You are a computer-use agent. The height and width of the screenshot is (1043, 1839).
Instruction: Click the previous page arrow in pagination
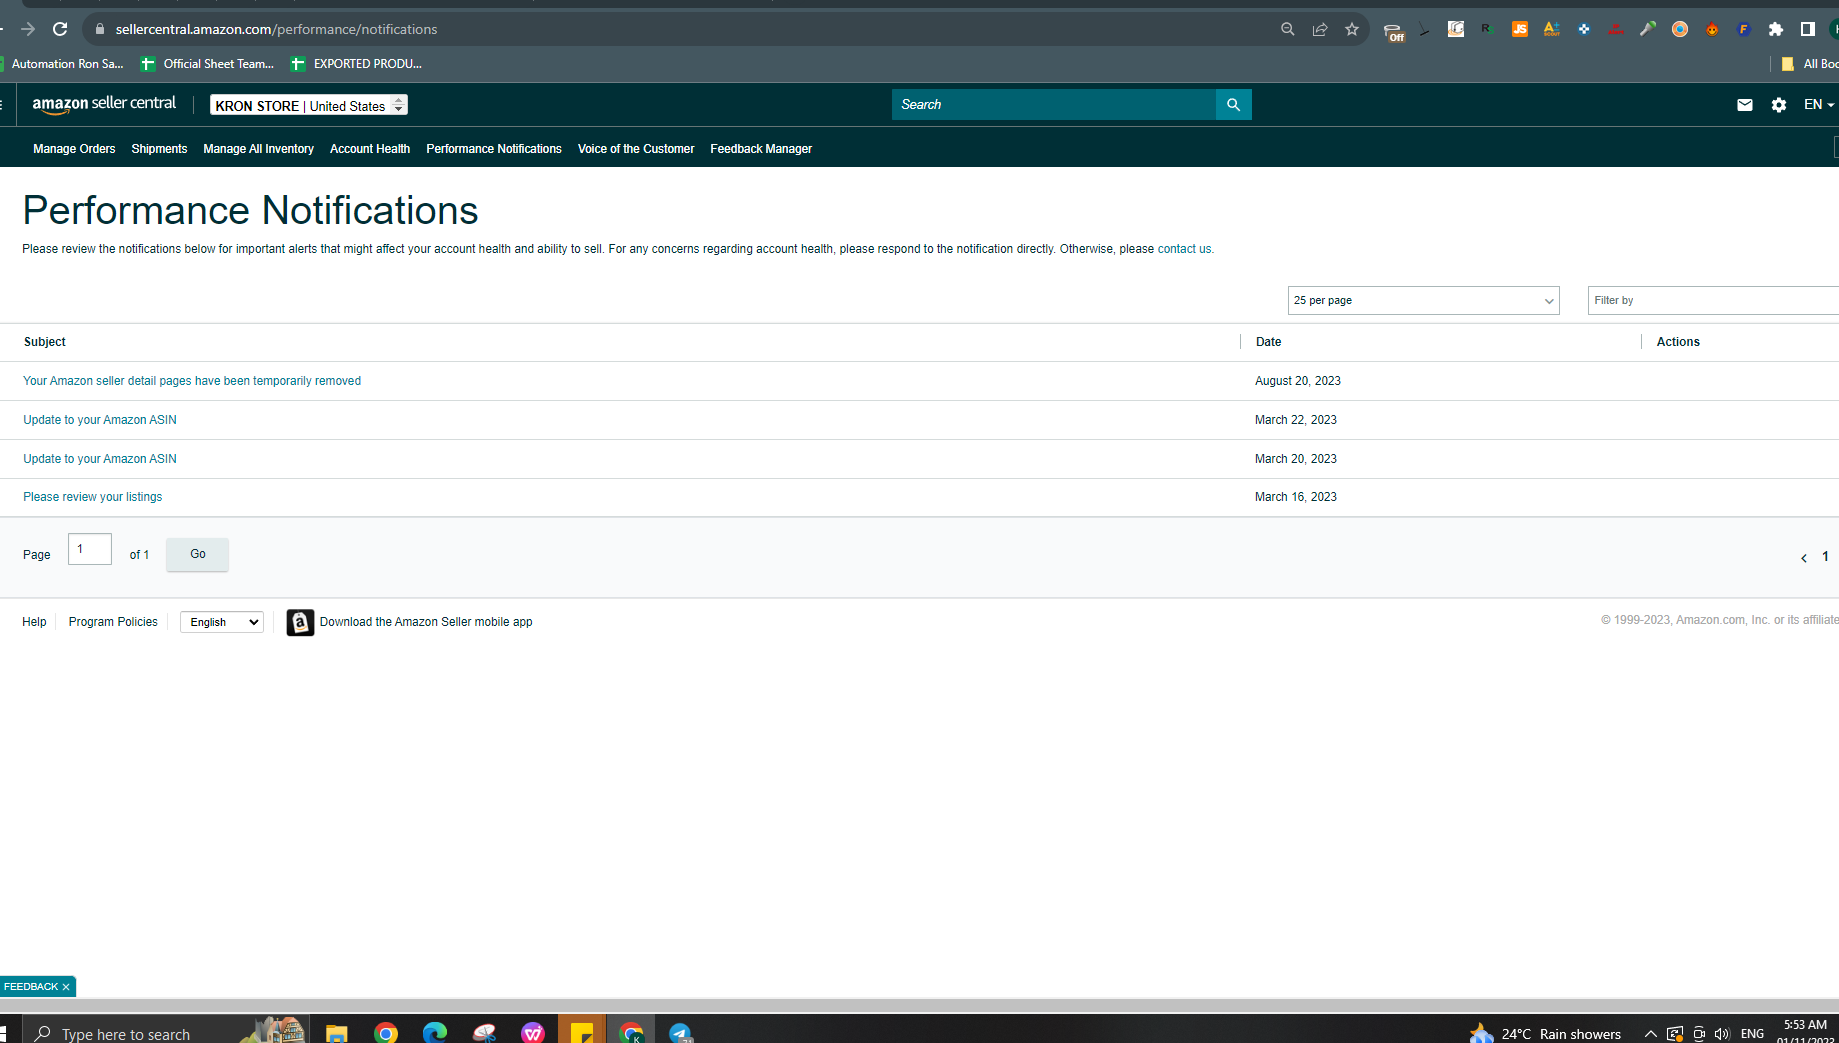(1804, 558)
